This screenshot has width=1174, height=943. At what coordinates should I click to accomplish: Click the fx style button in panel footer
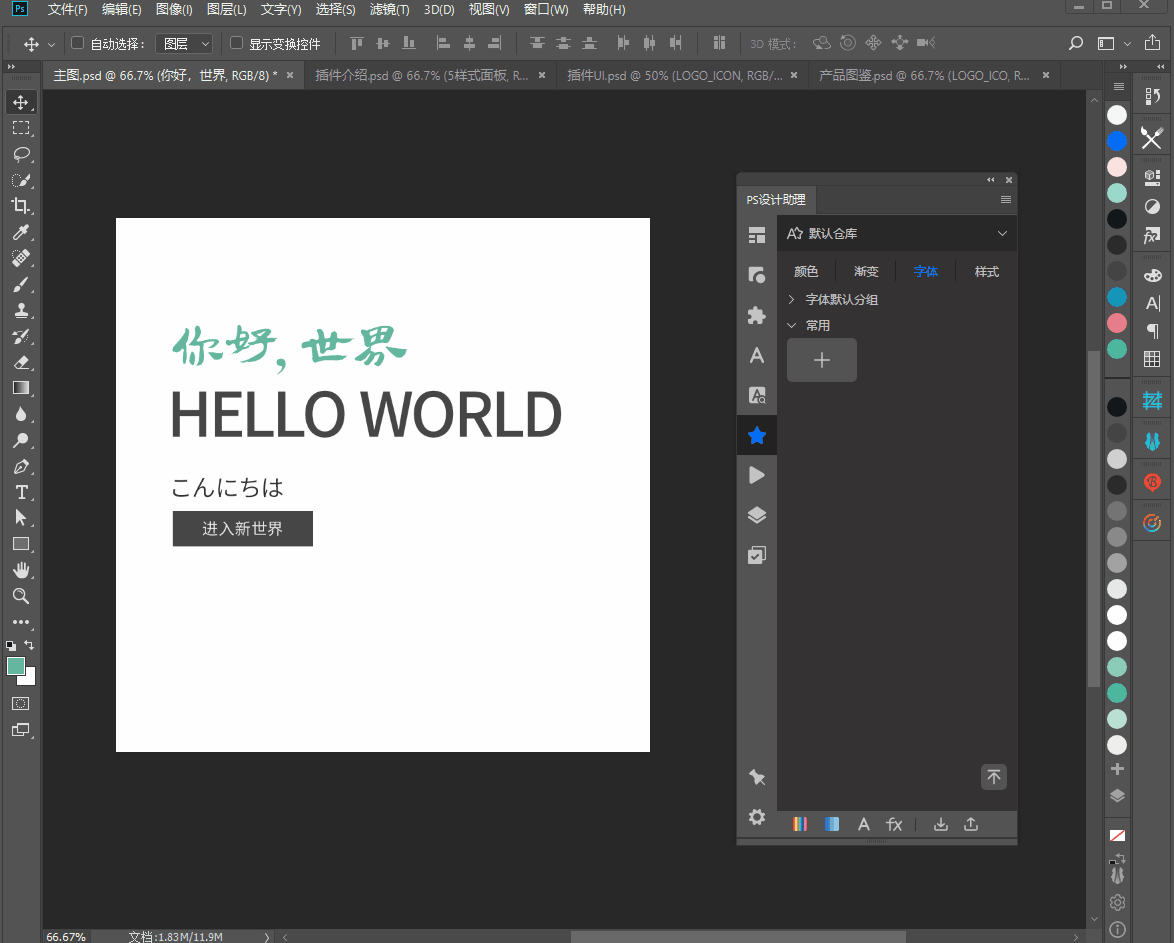pos(894,825)
